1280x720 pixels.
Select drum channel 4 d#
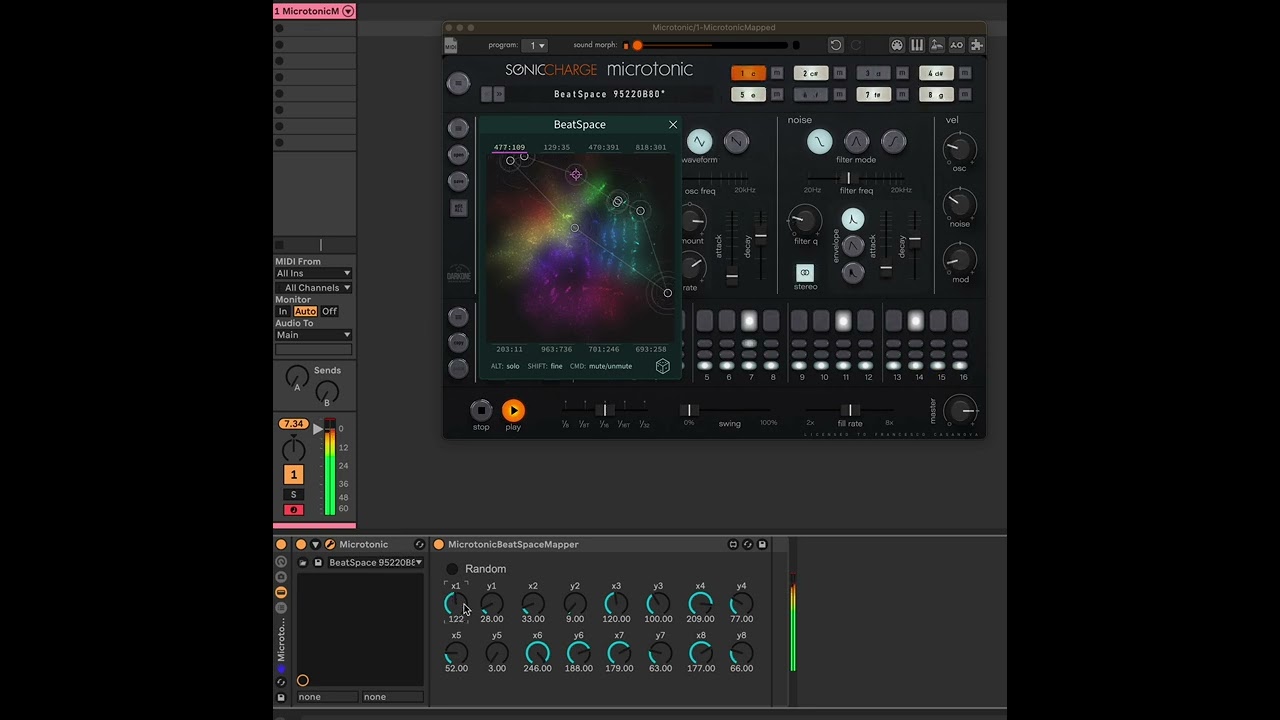tap(936, 73)
